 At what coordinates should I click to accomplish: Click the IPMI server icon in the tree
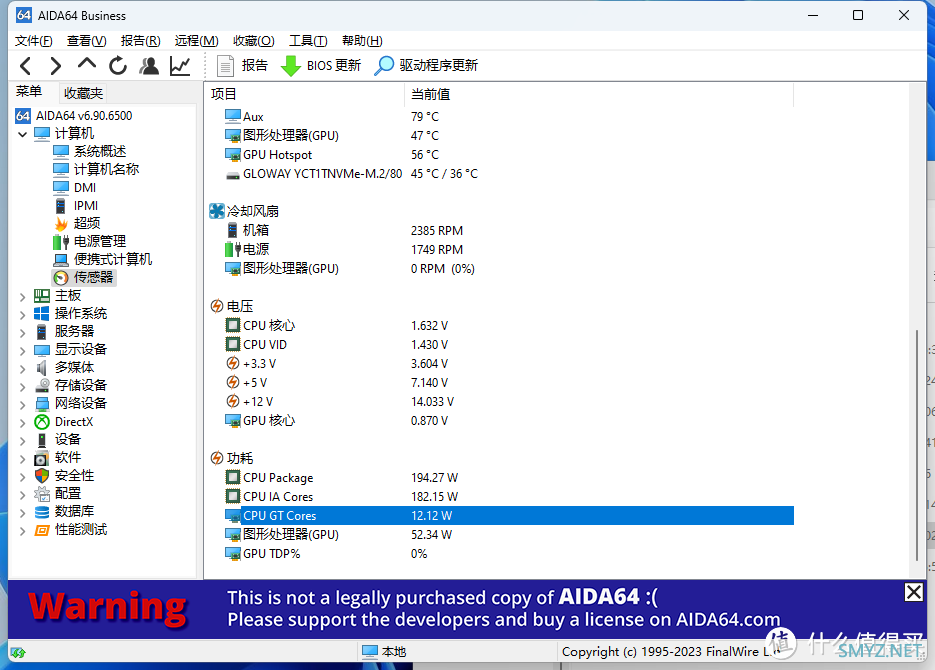[x=60, y=206]
